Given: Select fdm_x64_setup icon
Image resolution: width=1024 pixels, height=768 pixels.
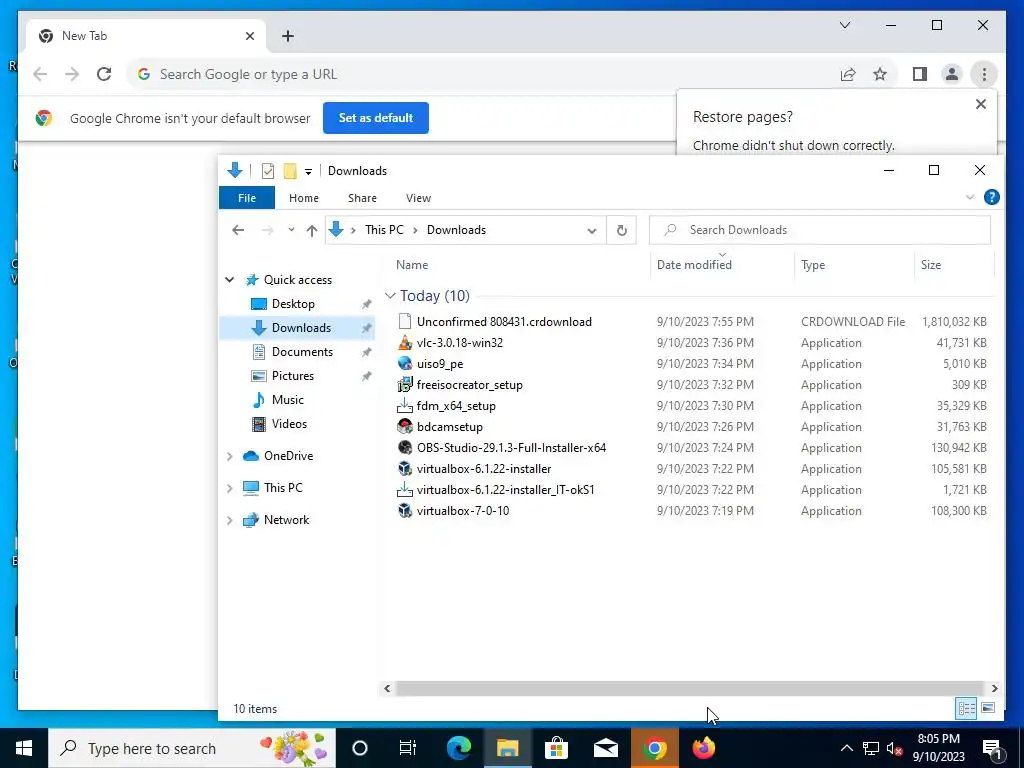Looking at the screenshot, I should coord(405,406).
